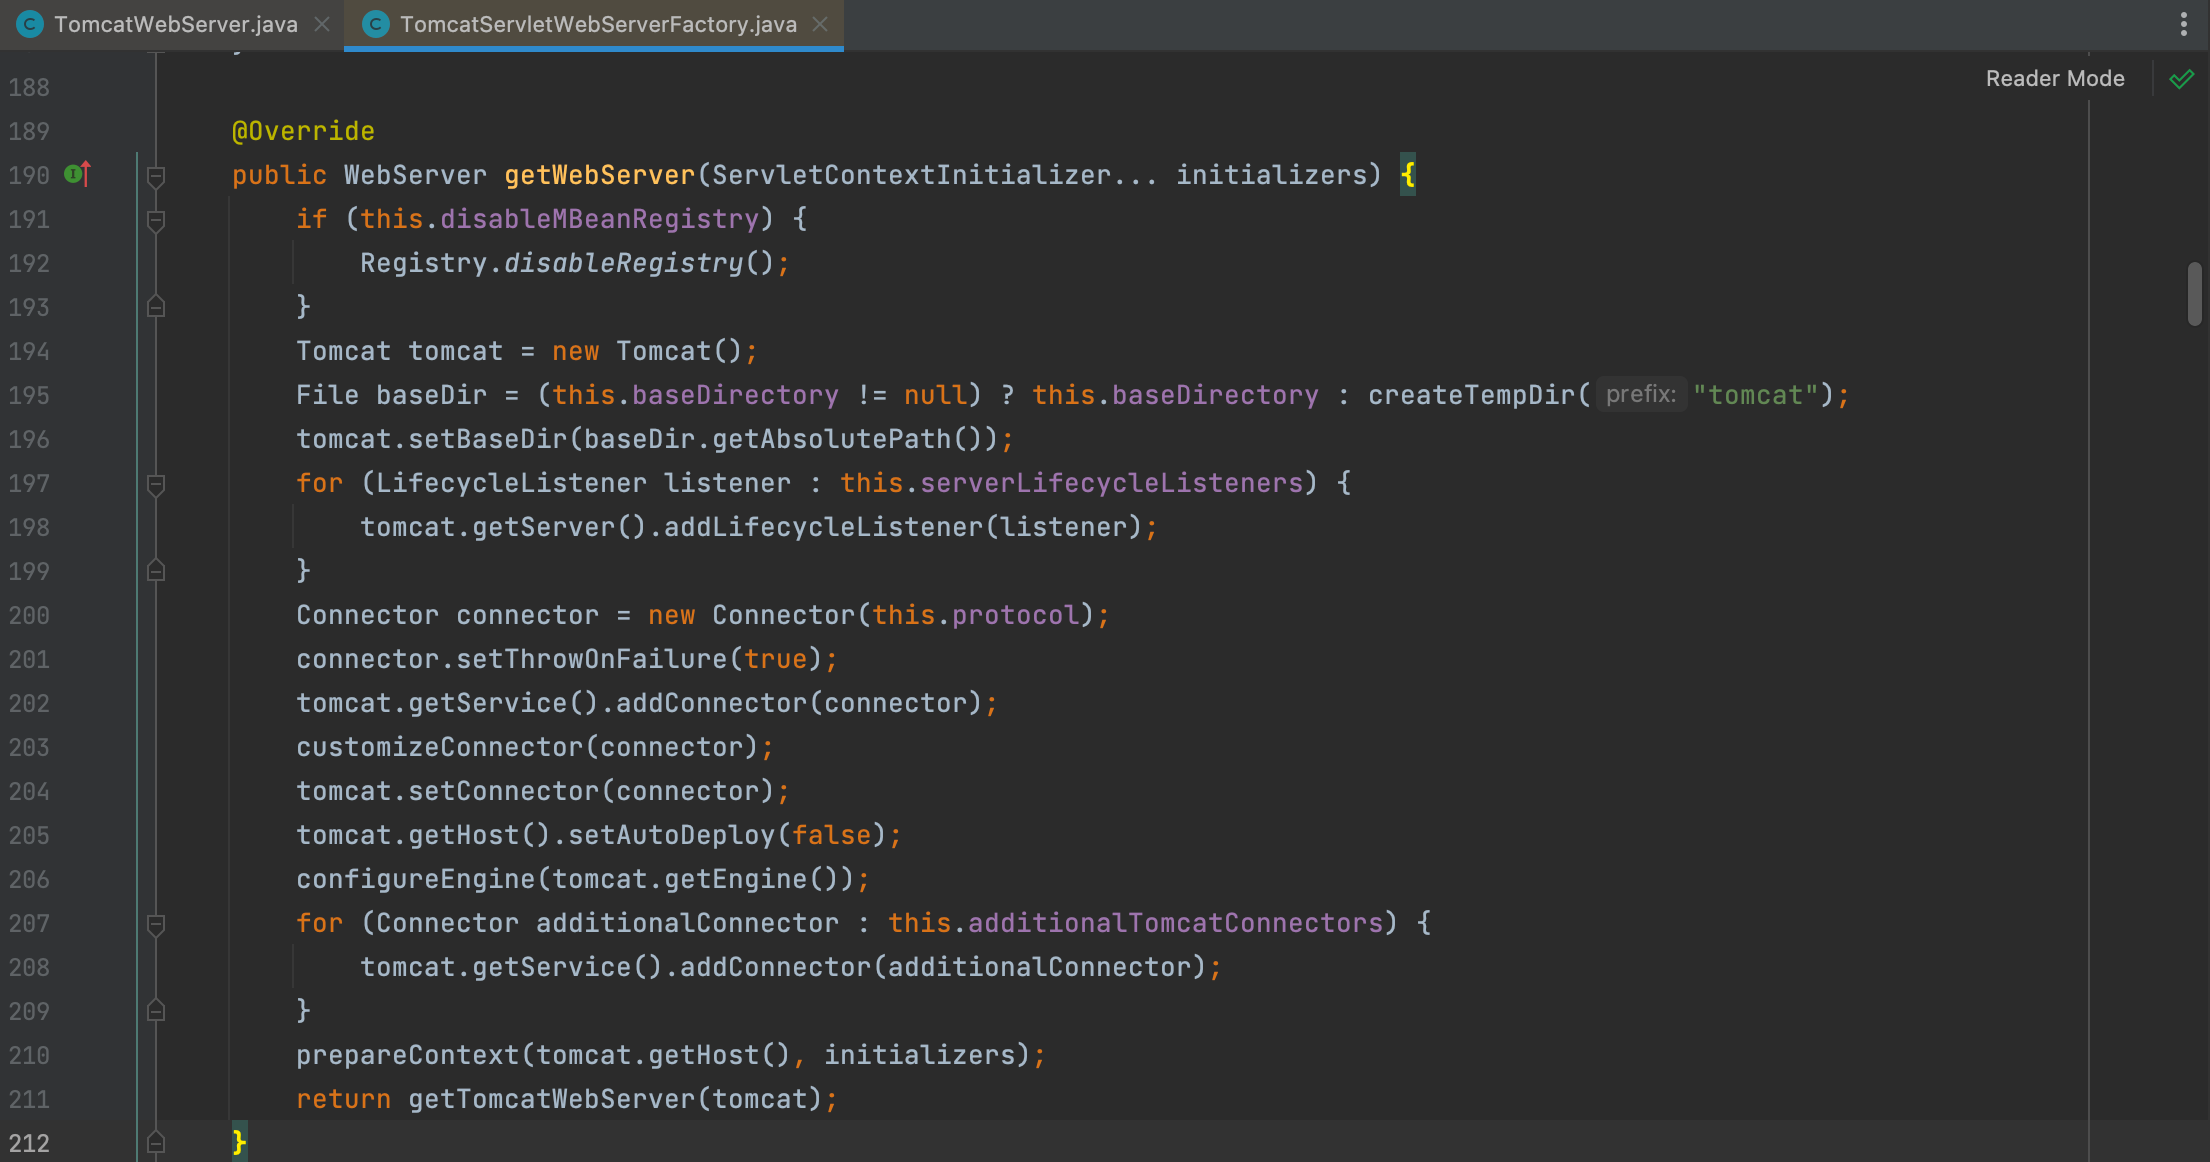This screenshot has height=1162, width=2210.
Task: Click the disableRegistry method call
Action: 624,263
